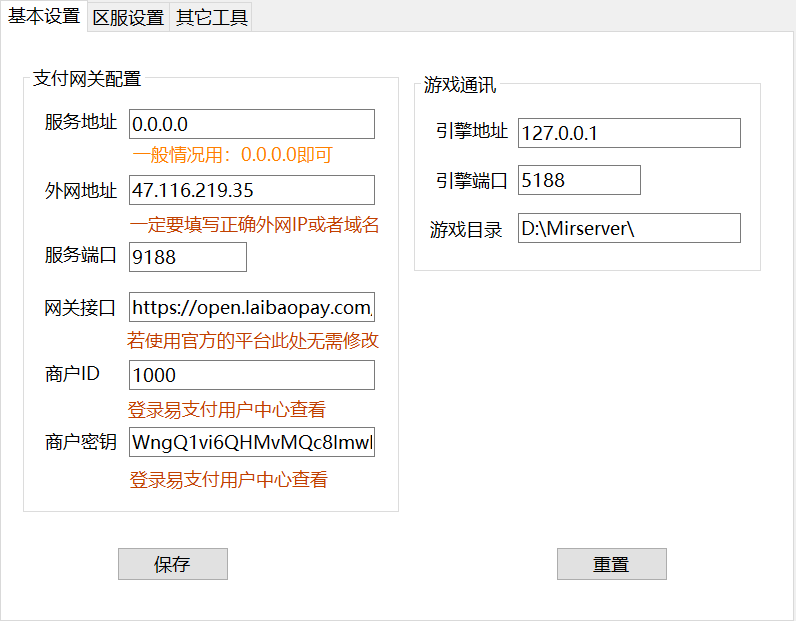Click the hint 若使用官方的平台此处无需修改
This screenshot has height=621, width=796.
[253, 340]
